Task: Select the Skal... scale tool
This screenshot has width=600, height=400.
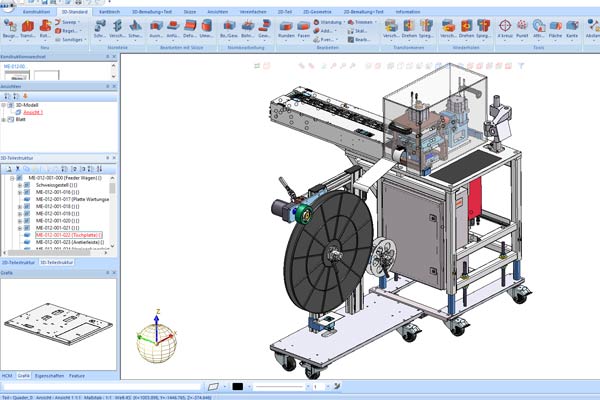Action: coord(358,31)
